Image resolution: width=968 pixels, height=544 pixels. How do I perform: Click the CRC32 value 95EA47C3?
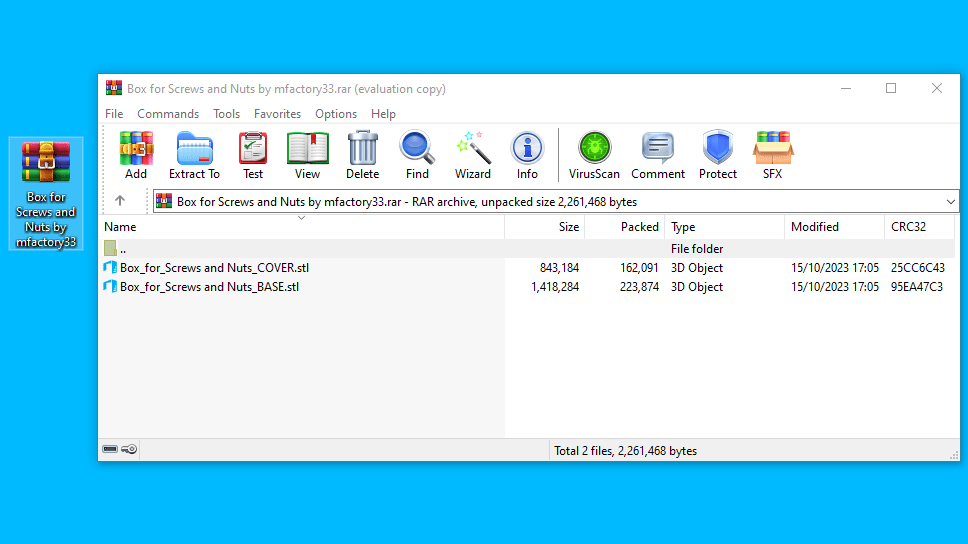click(917, 287)
